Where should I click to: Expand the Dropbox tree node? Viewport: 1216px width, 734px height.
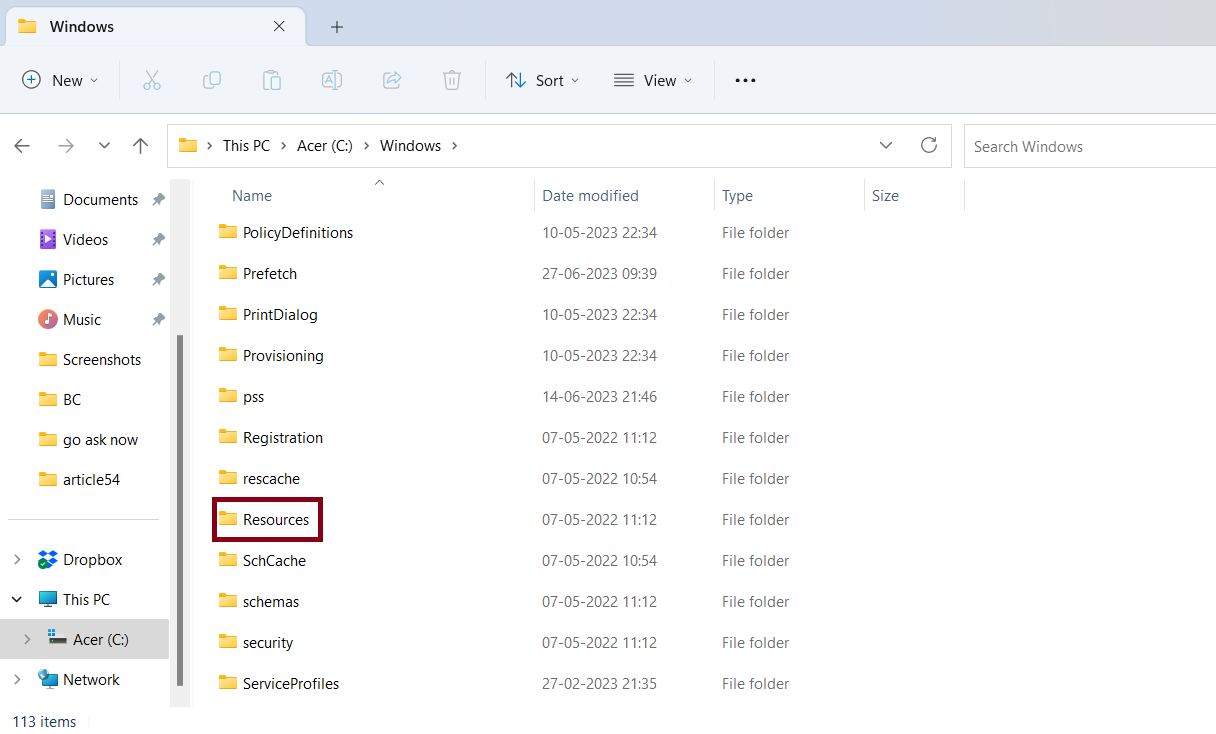click(x=17, y=560)
